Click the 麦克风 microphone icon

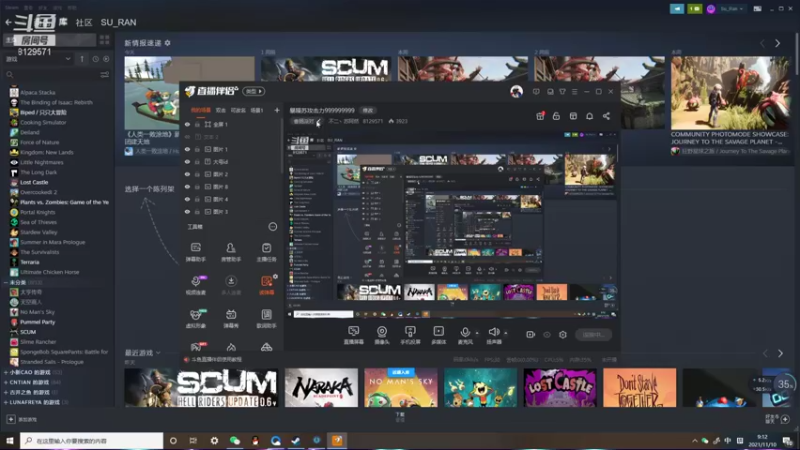(465, 334)
